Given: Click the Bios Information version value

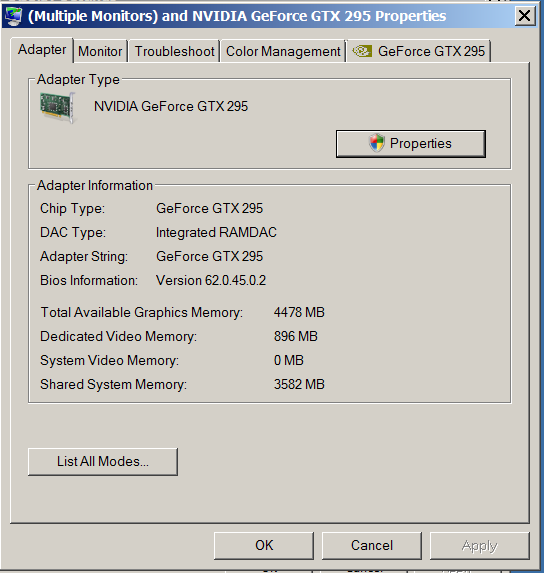Looking at the screenshot, I should click(x=211, y=280).
